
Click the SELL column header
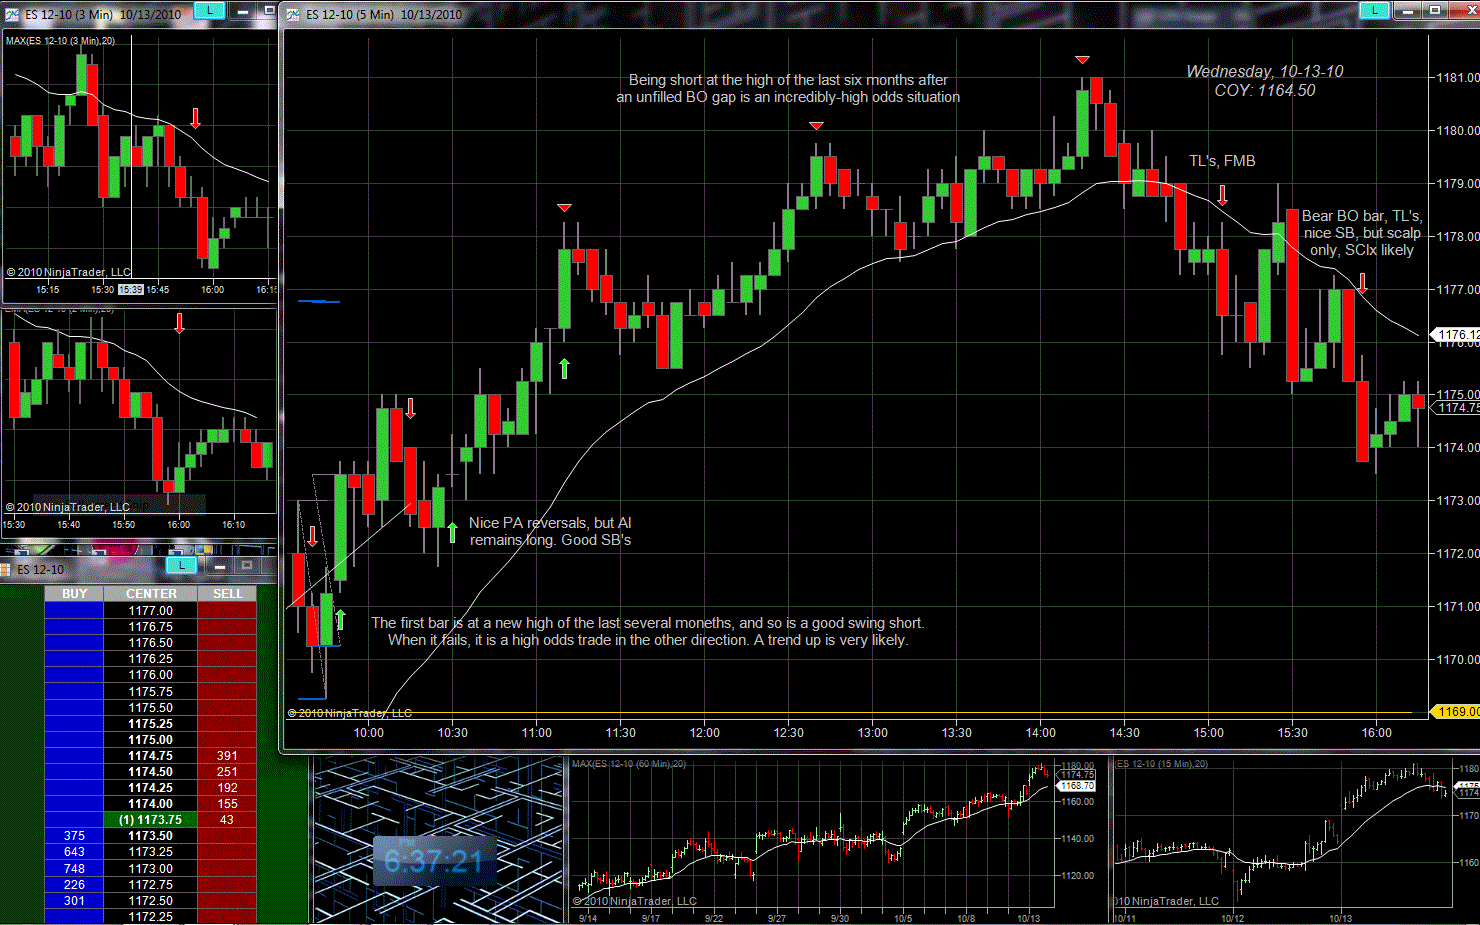(x=227, y=594)
